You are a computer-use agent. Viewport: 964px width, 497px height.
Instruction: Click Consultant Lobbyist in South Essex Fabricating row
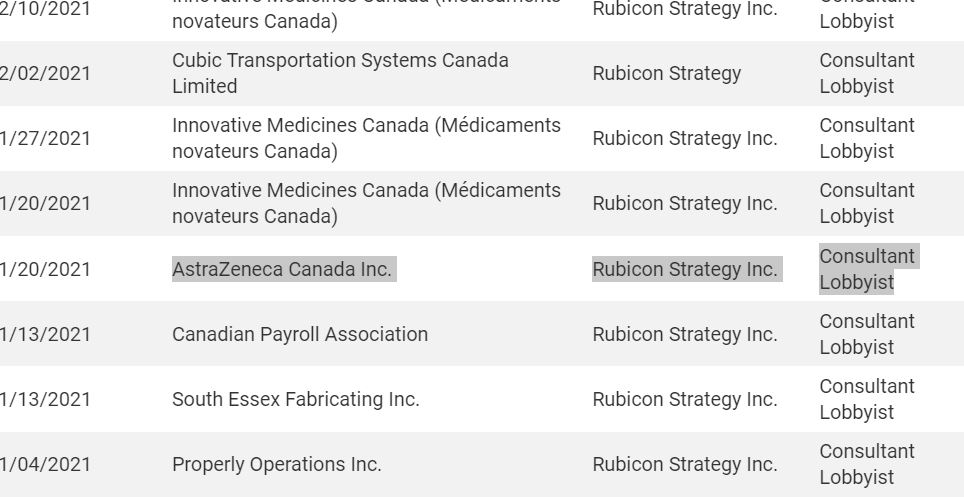pyautogui.click(x=867, y=399)
